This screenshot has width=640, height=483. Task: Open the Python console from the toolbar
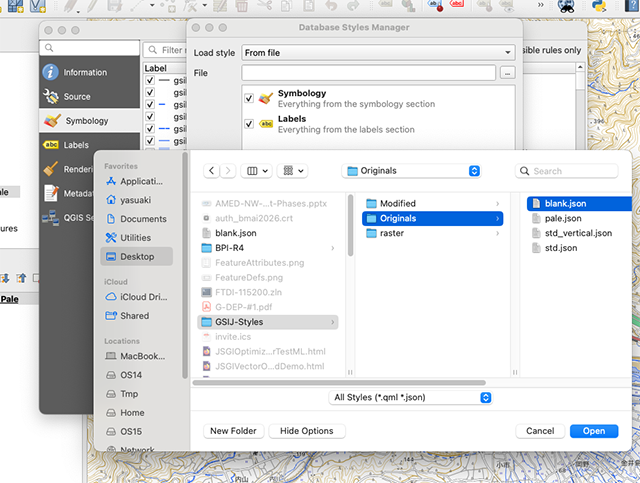[599, 5]
